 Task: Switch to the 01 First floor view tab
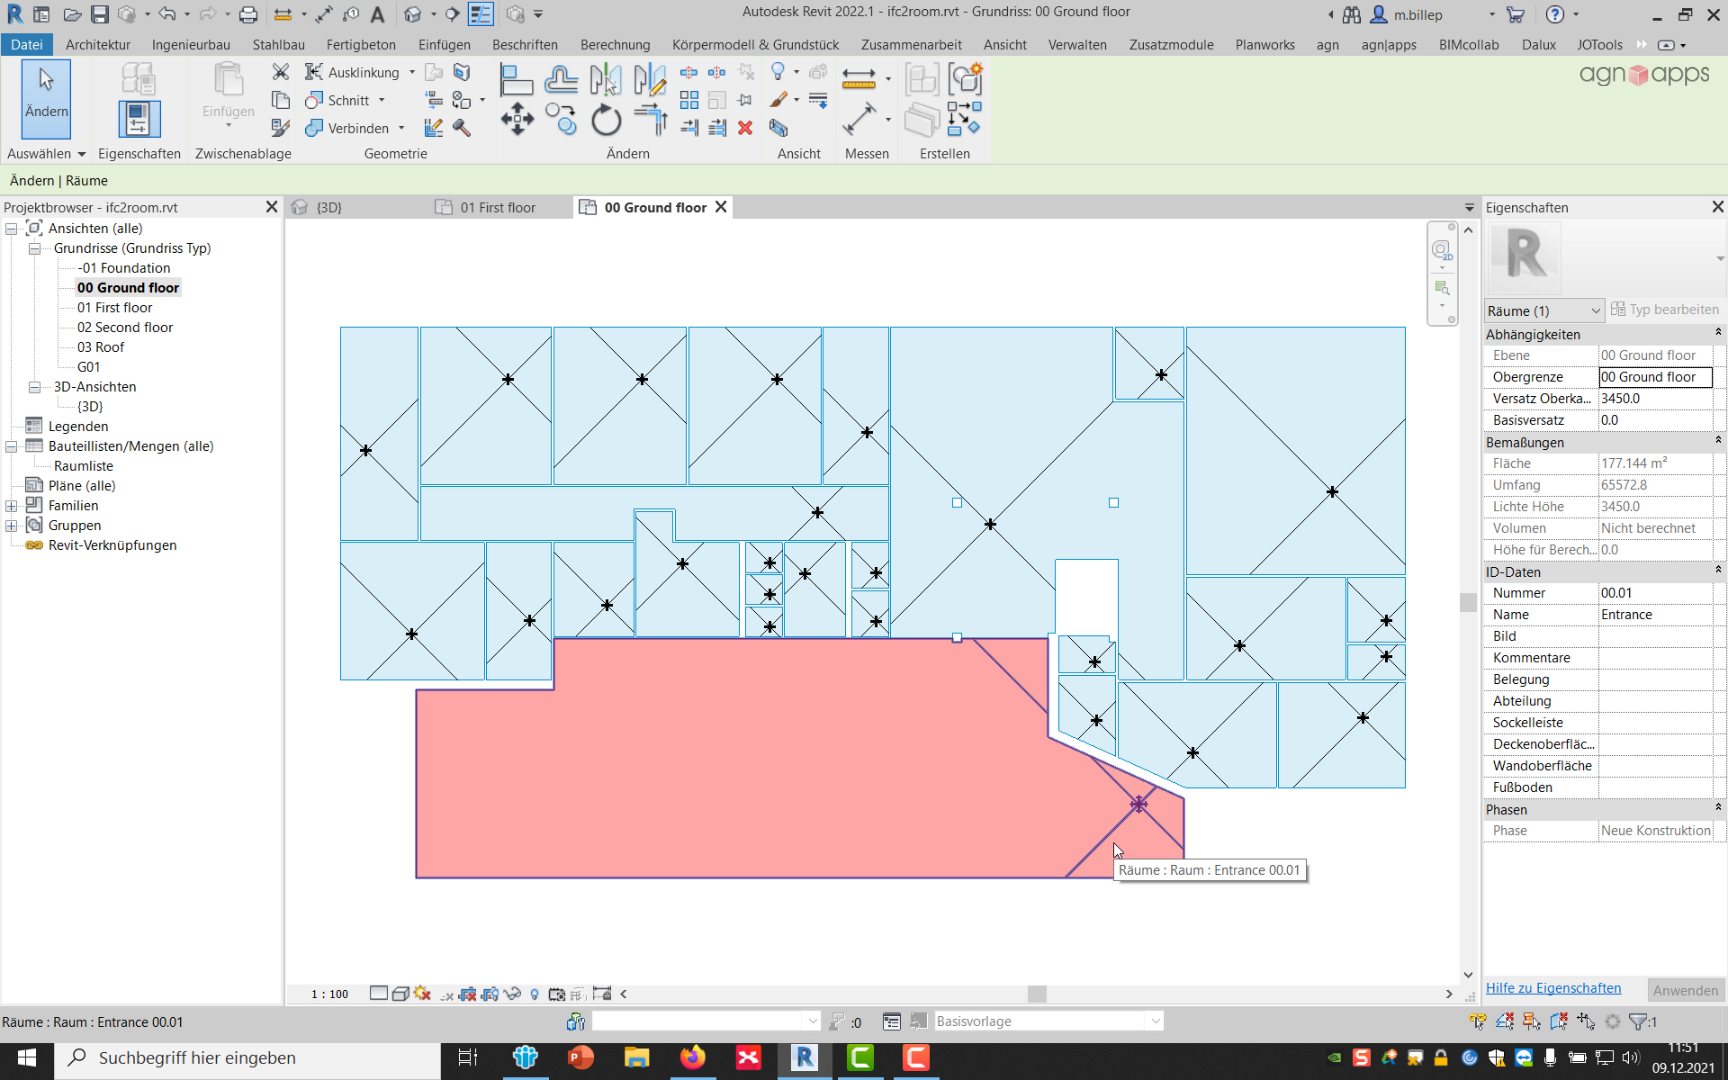click(x=497, y=208)
